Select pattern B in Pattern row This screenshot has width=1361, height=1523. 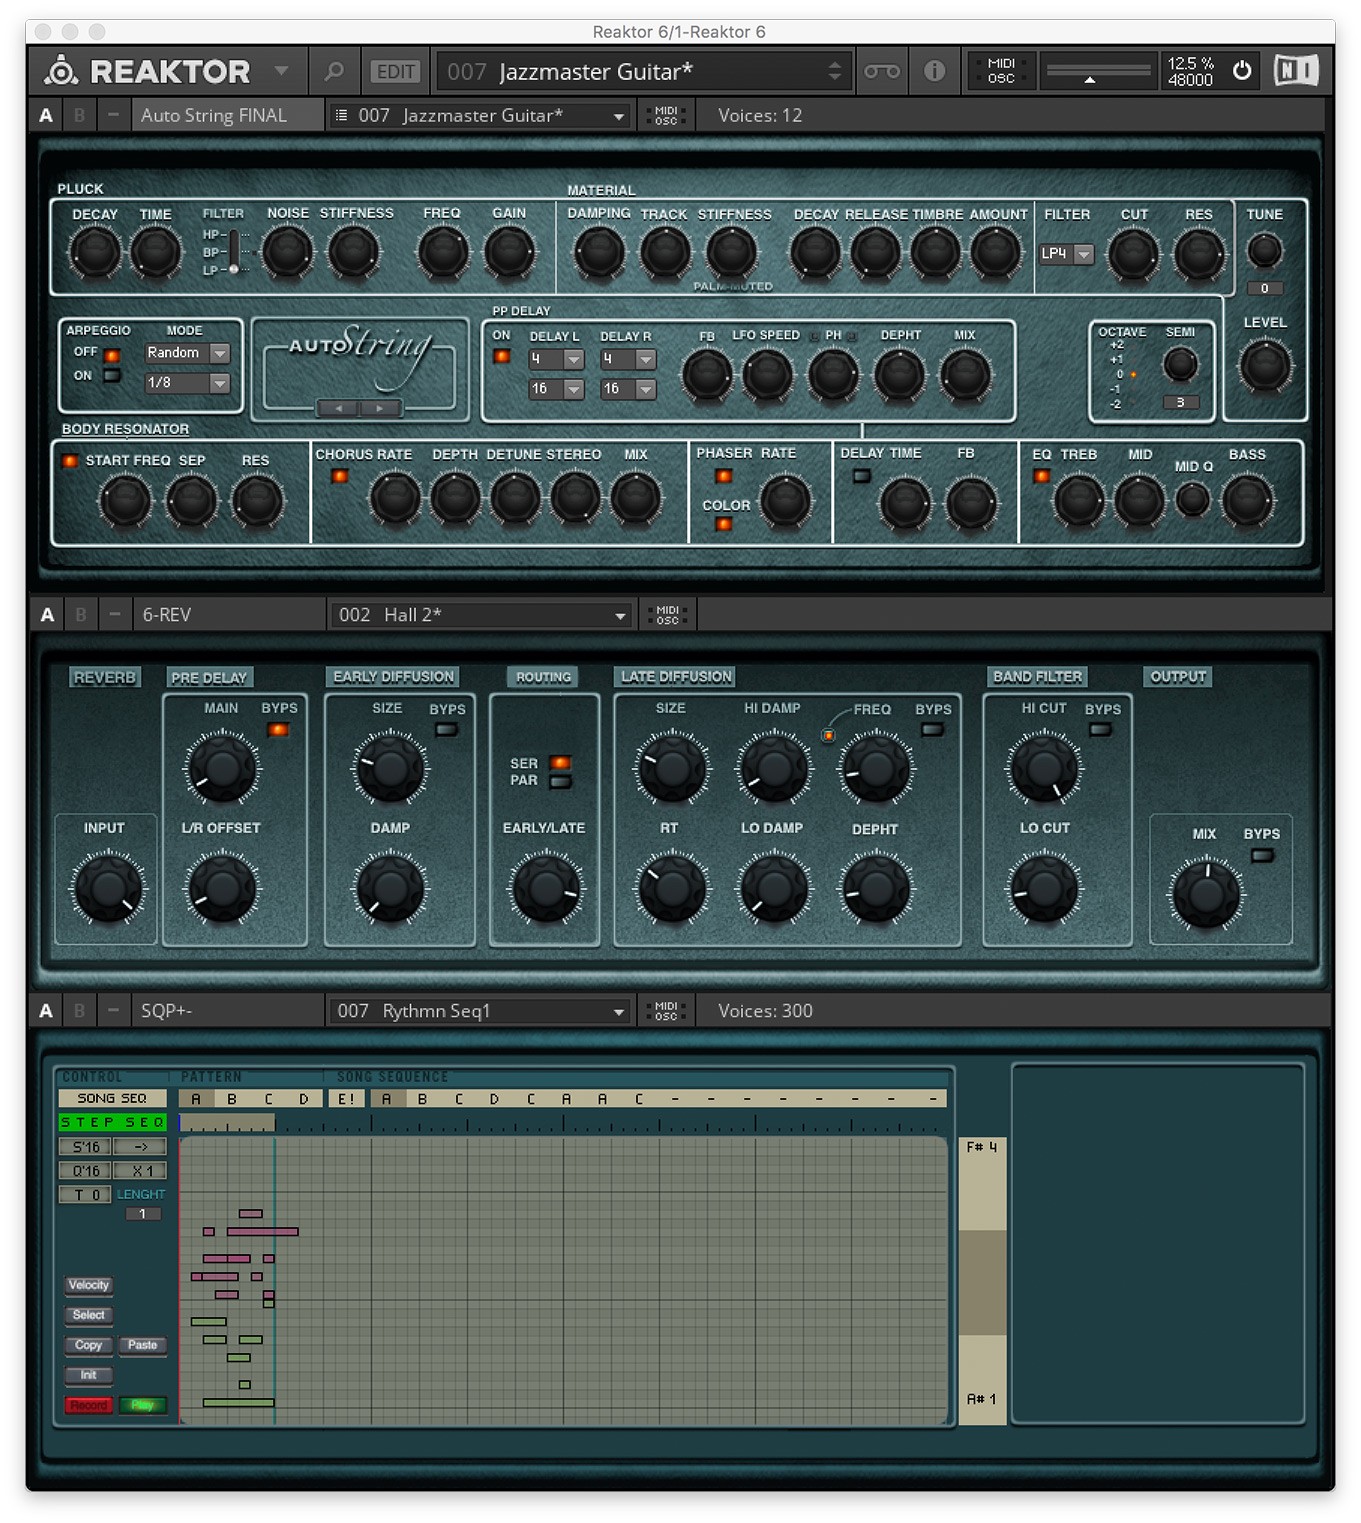[232, 1099]
